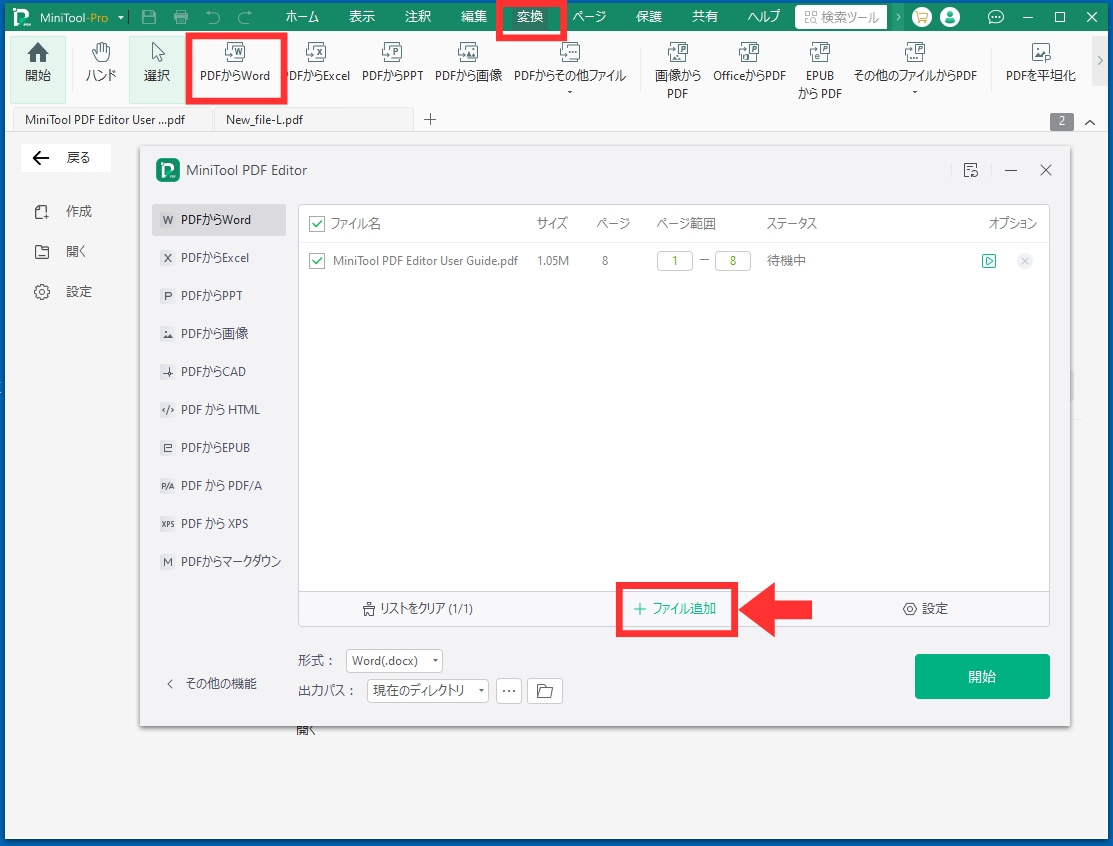The image size is (1113, 846).
Task: Select PDFからEPUB in conversion list
Action: point(219,448)
